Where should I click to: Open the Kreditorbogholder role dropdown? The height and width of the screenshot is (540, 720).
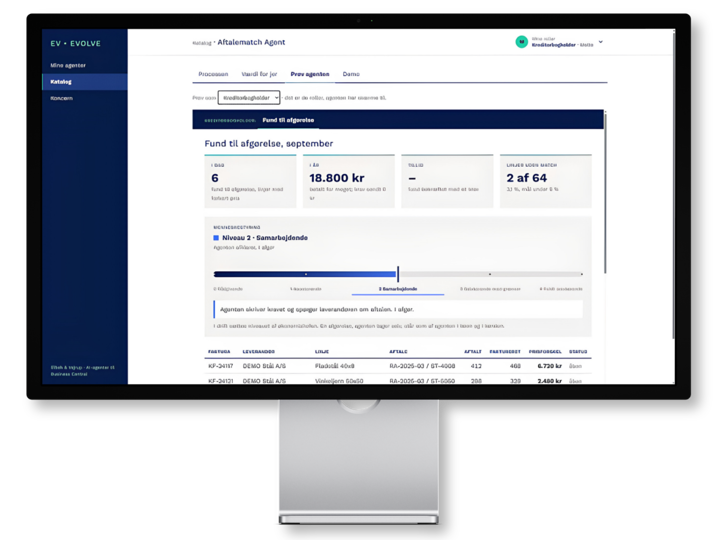(249, 98)
